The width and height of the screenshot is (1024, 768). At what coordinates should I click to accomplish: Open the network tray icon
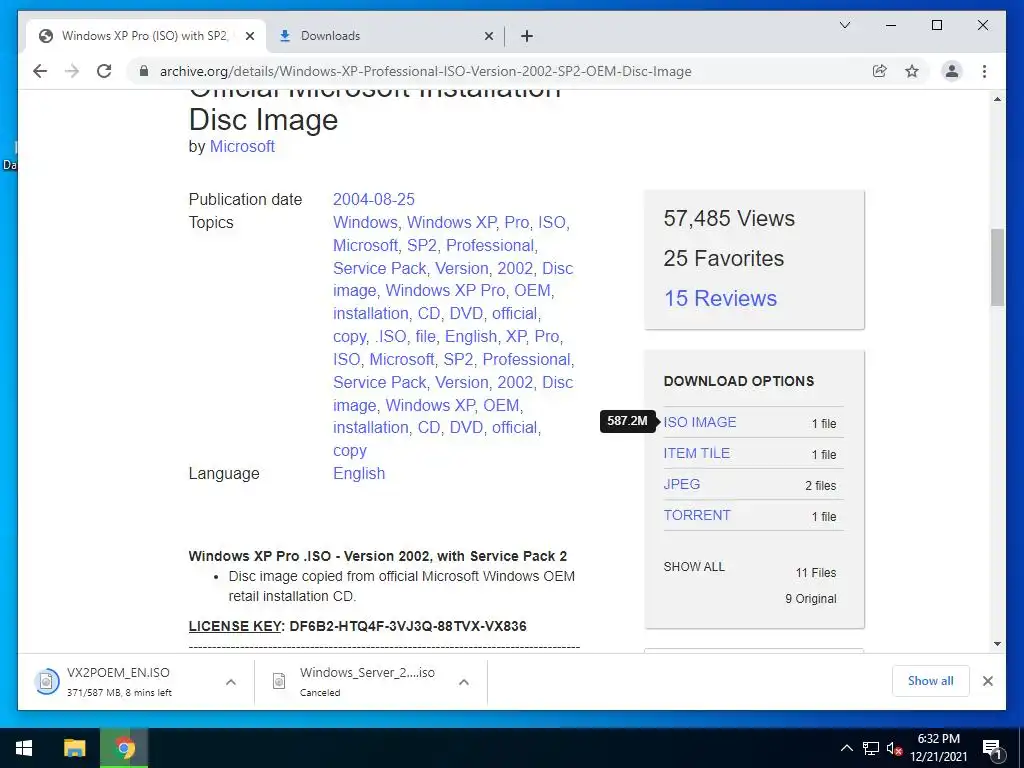point(871,748)
